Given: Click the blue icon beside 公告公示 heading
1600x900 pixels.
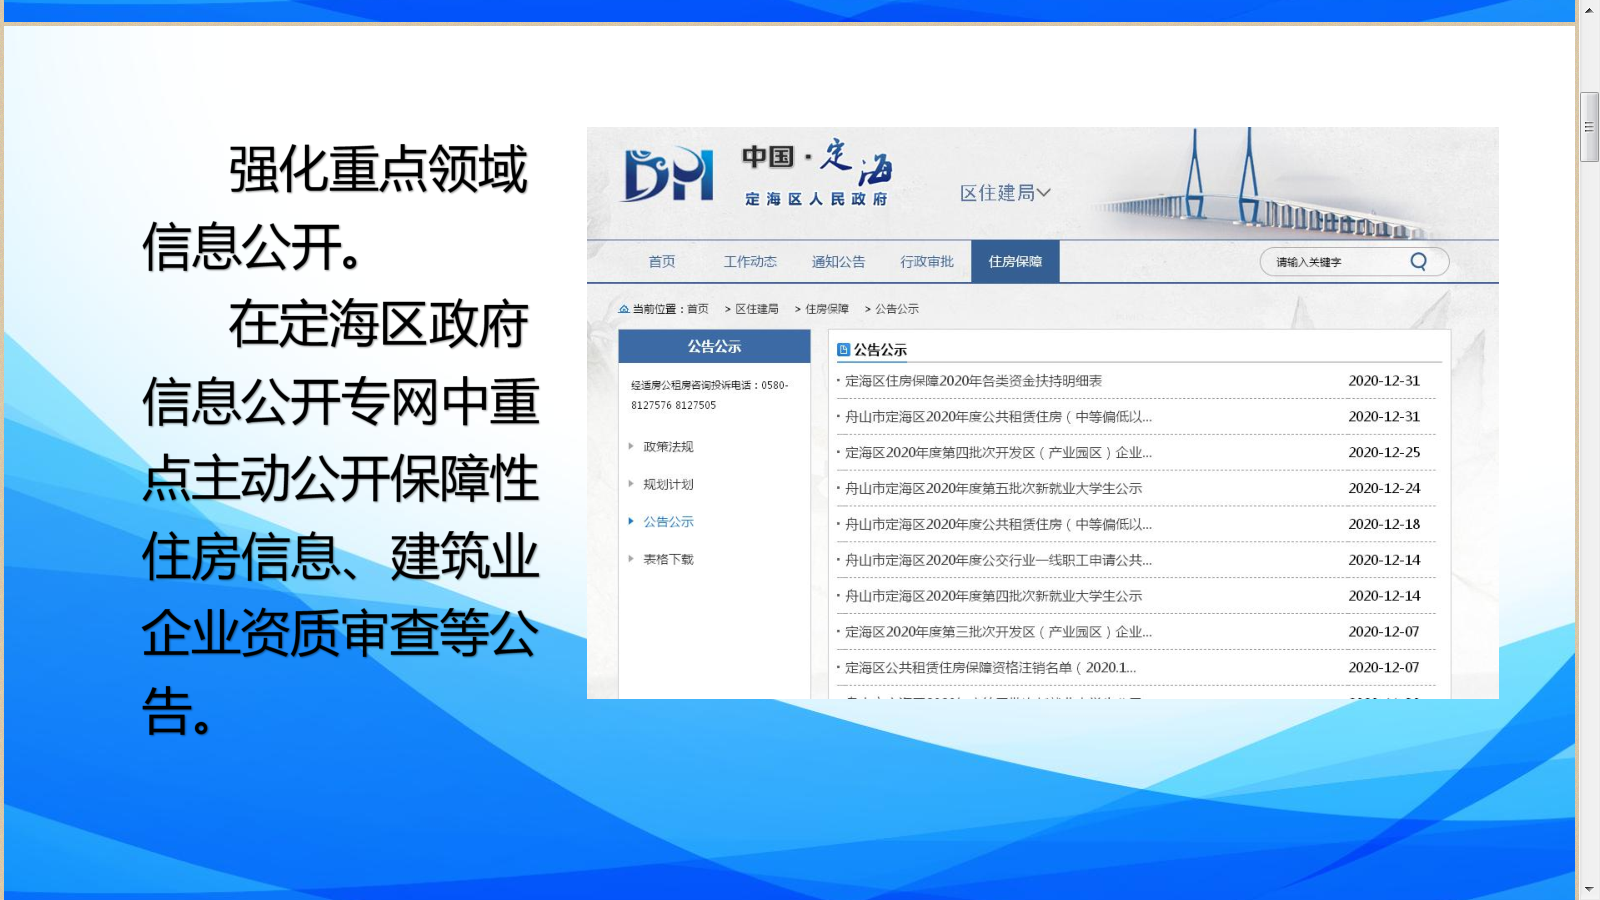Looking at the screenshot, I should pos(843,350).
